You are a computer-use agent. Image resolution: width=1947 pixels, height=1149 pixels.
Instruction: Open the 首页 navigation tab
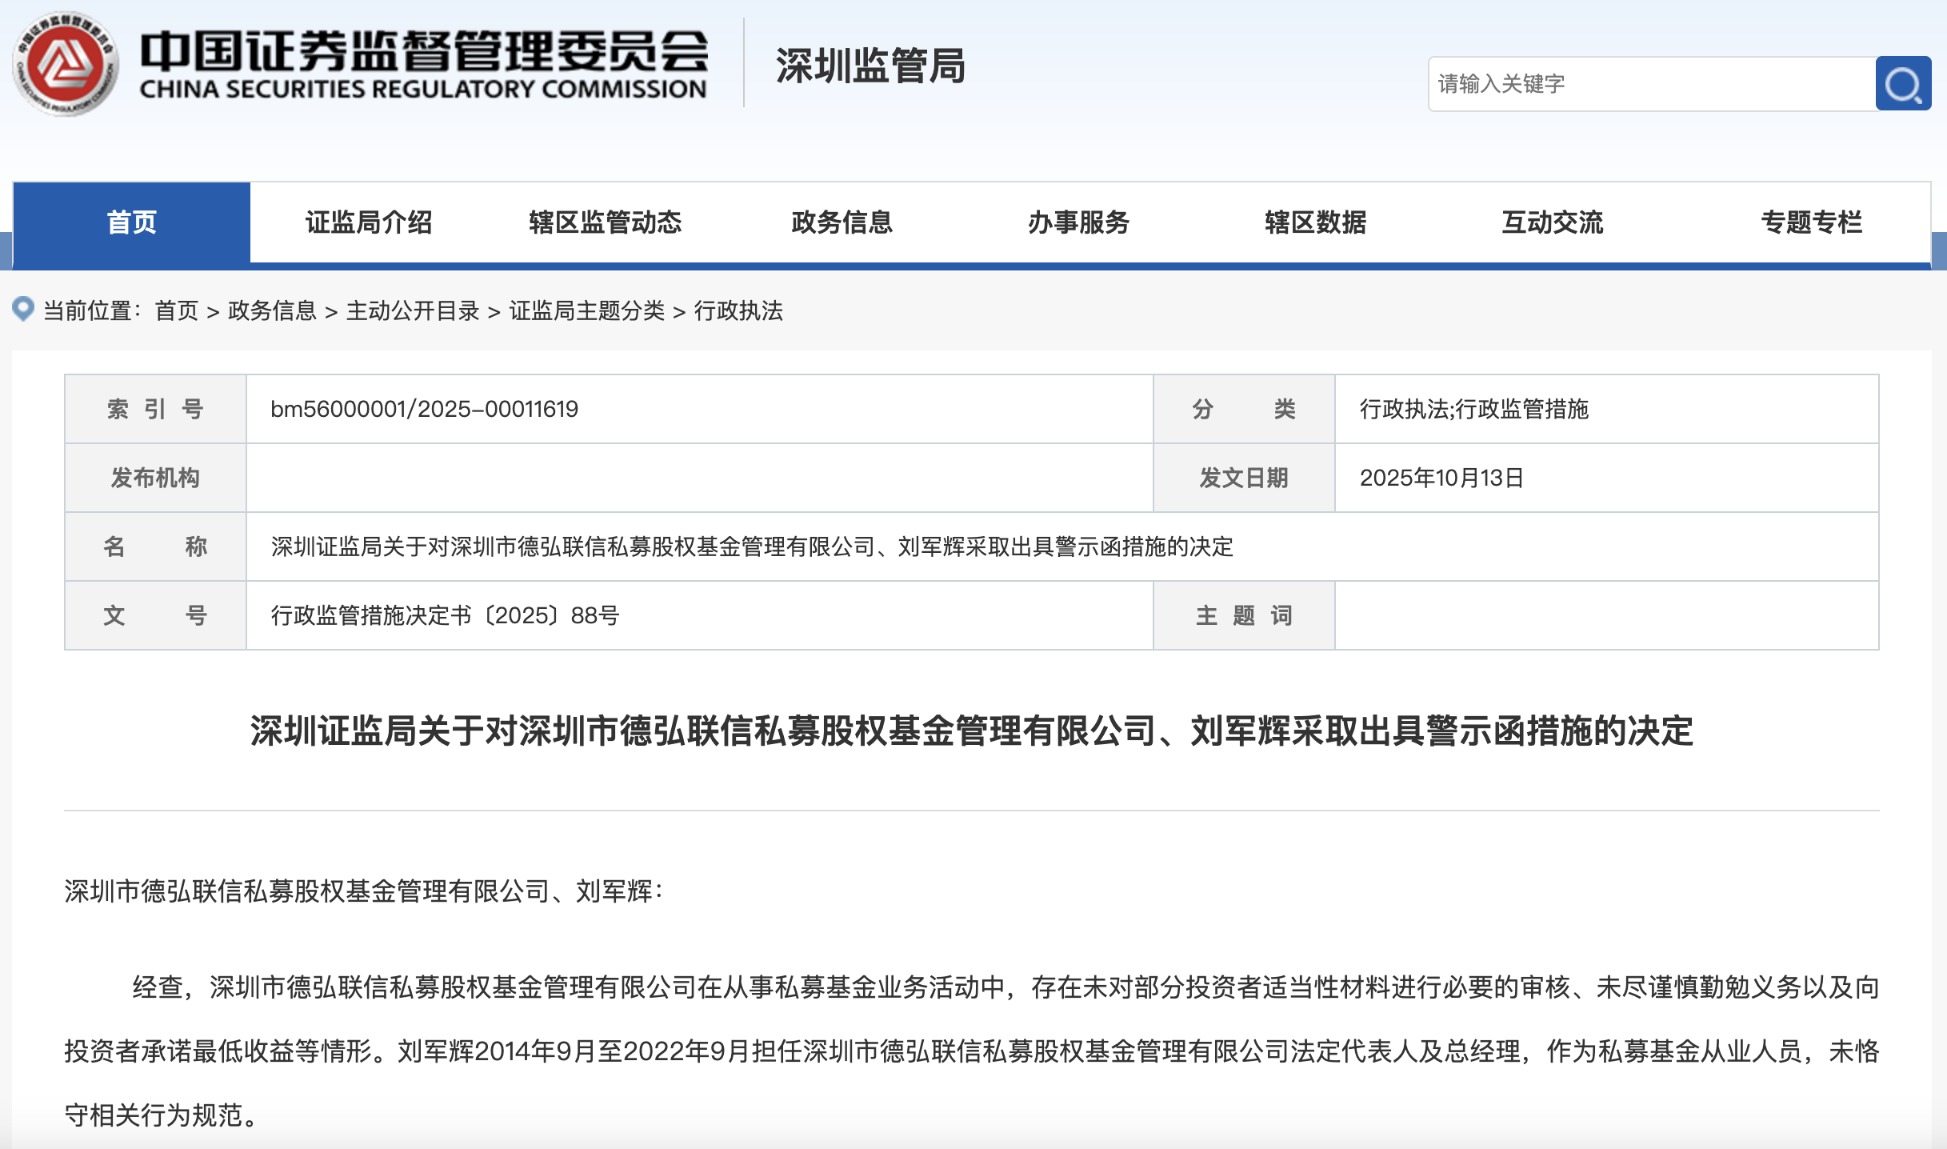pyautogui.click(x=131, y=222)
